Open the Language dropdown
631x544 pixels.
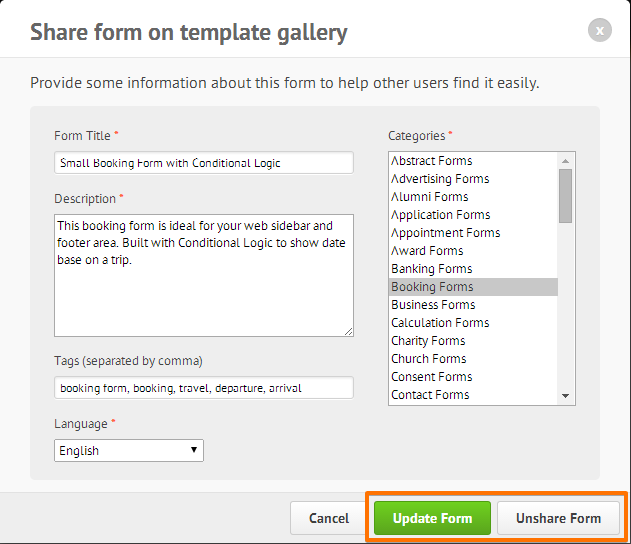tap(129, 450)
